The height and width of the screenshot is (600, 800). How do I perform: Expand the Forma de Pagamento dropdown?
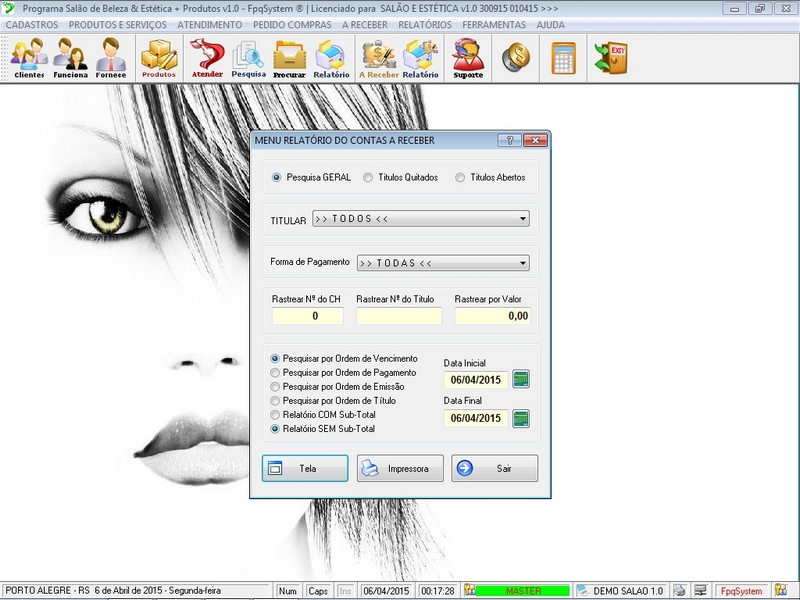click(x=523, y=263)
